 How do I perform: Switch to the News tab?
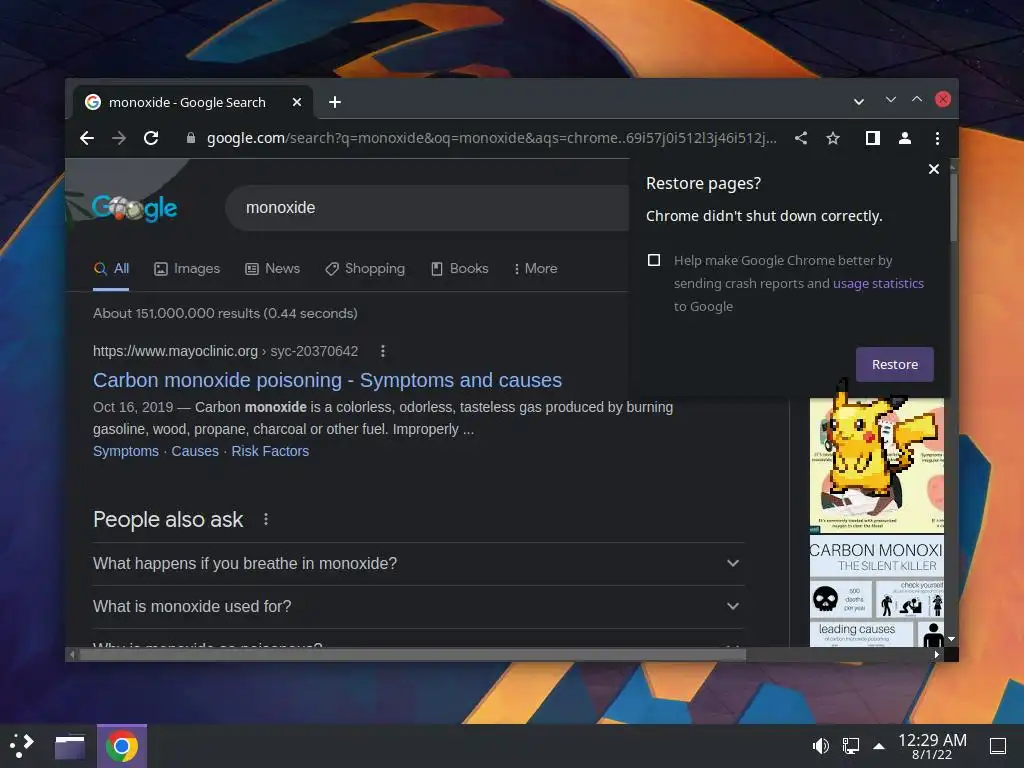pos(272,268)
